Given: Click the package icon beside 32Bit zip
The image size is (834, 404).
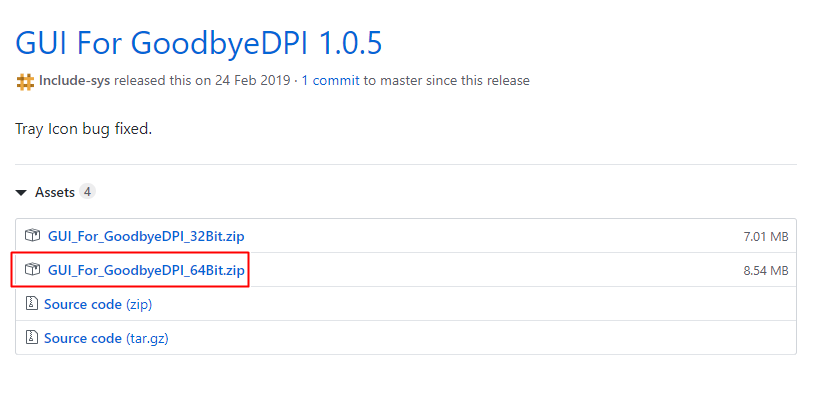Looking at the screenshot, I should 32,235.
